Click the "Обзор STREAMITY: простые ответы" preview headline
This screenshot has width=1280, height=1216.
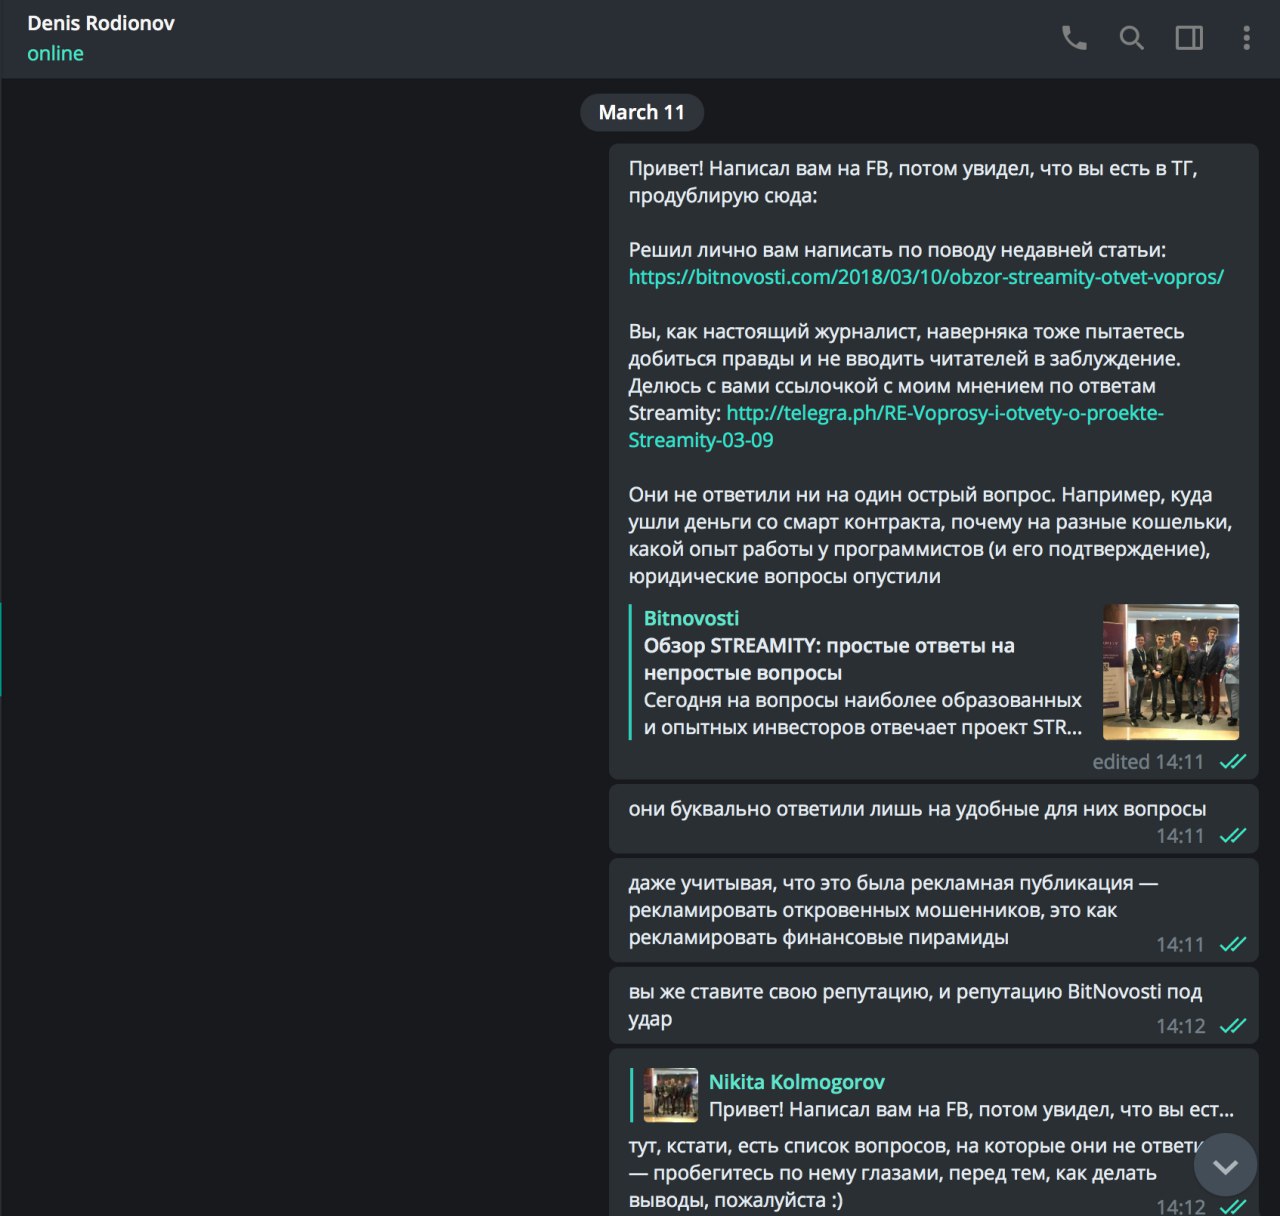(x=829, y=659)
